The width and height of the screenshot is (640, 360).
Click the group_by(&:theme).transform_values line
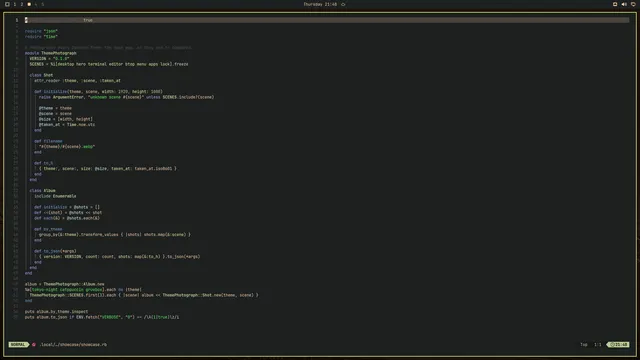[x=115, y=235]
